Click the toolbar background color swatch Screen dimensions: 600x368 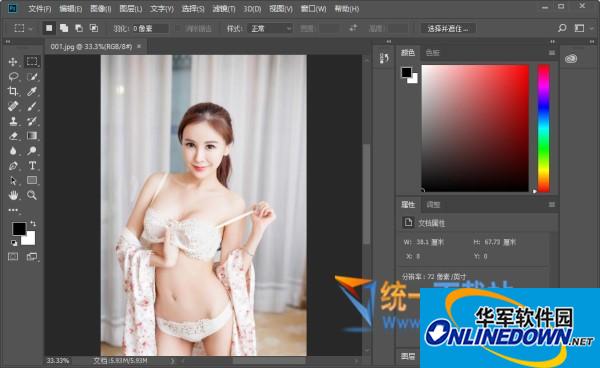coord(30,240)
